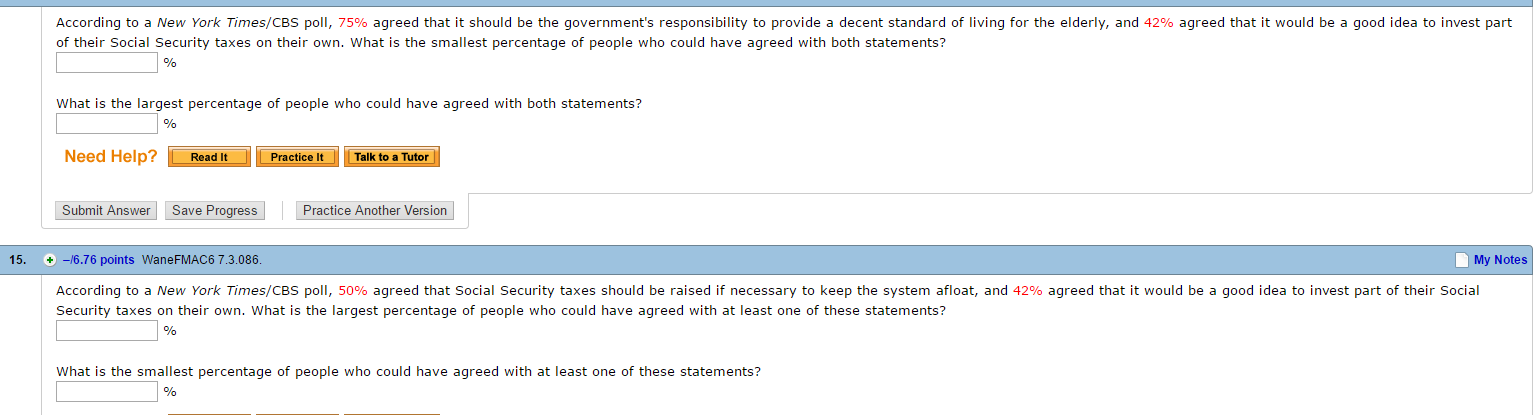
Task: Click the orange Need Help? label
Action: click(x=111, y=157)
